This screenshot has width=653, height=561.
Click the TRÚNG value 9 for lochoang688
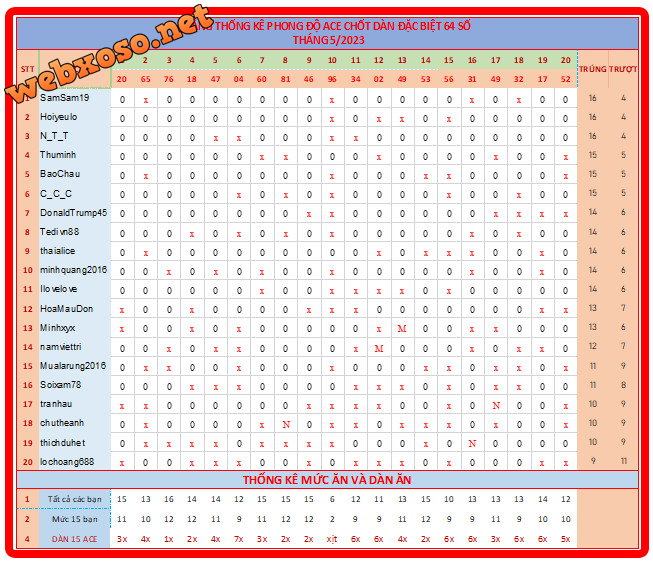click(593, 461)
